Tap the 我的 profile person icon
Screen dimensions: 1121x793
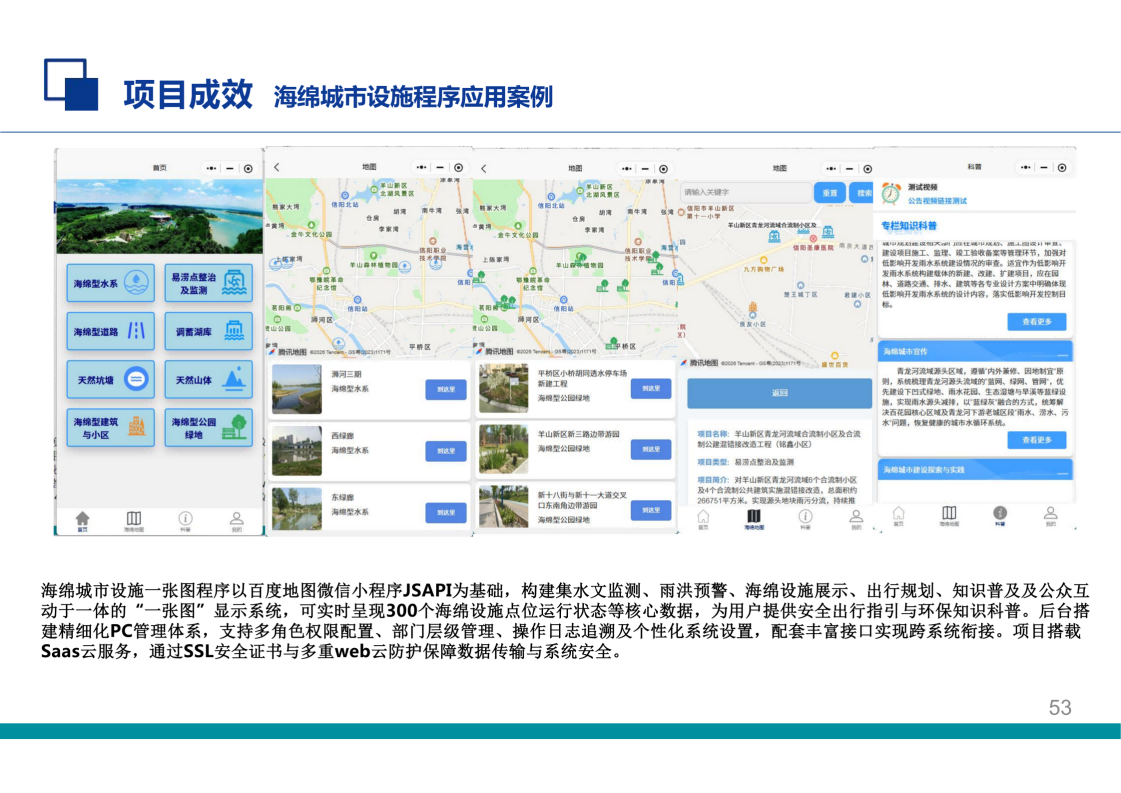[x=237, y=519]
